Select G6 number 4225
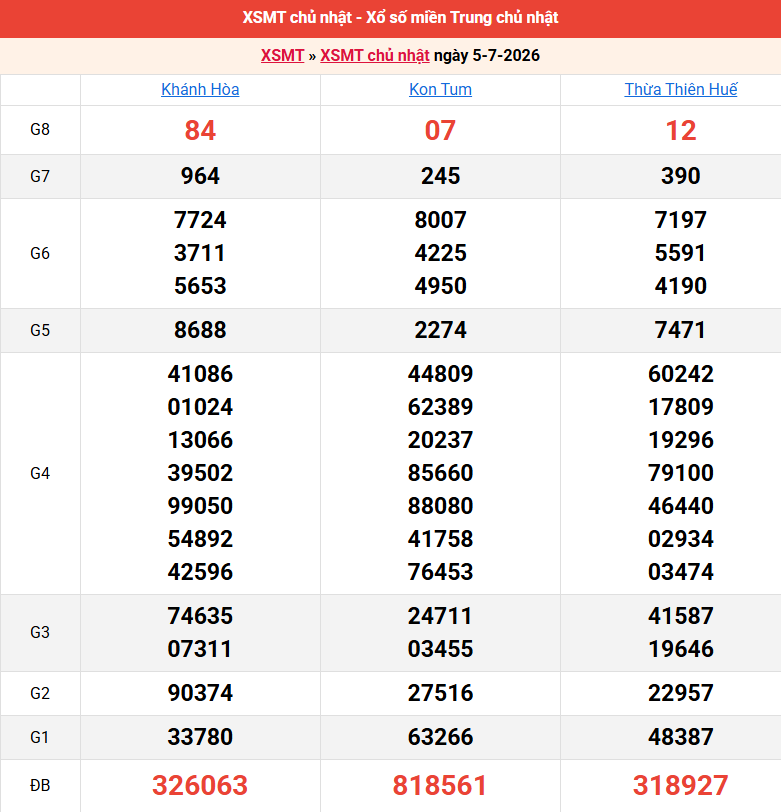This screenshot has width=781, height=812. coord(440,253)
